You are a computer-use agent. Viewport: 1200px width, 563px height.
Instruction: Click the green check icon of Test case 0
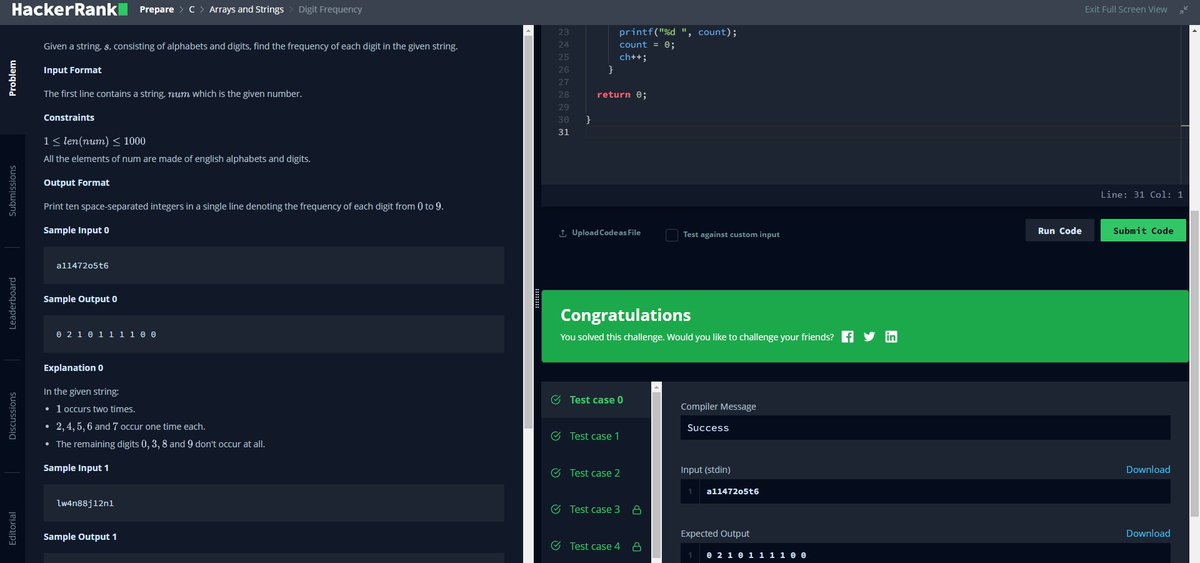coord(556,400)
